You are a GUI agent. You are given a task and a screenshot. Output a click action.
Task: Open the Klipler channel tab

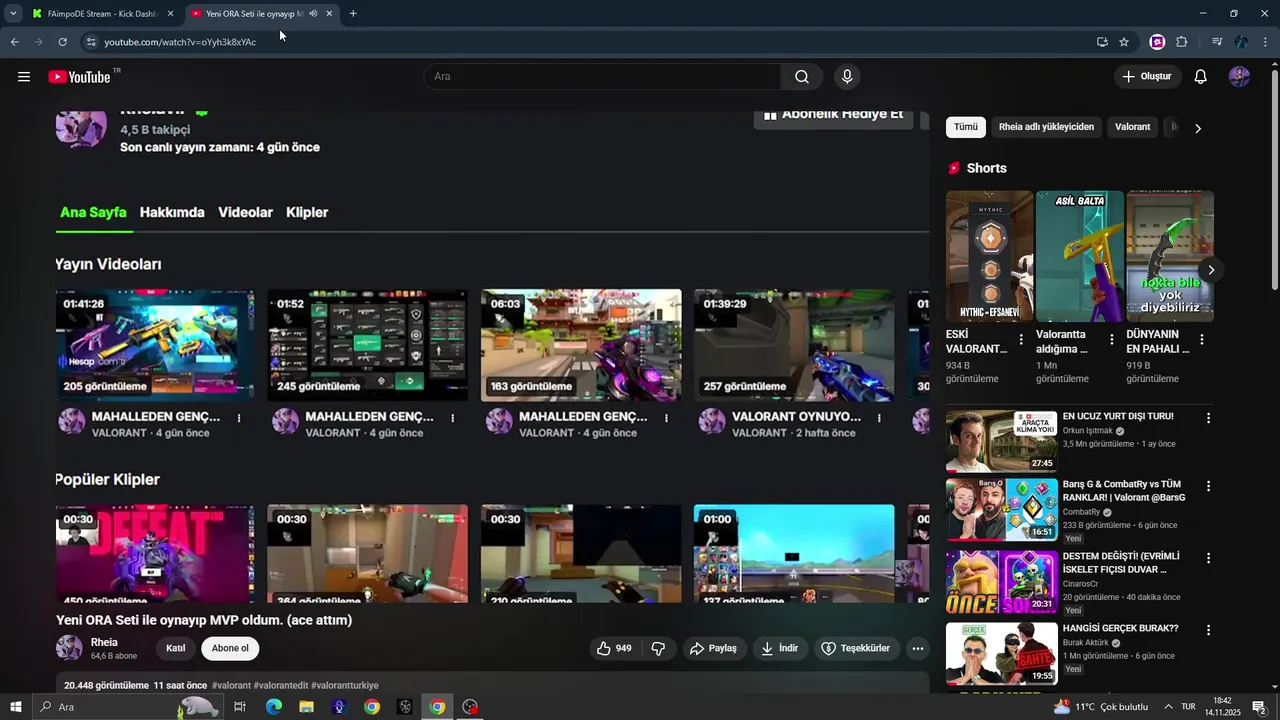point(307,212)
